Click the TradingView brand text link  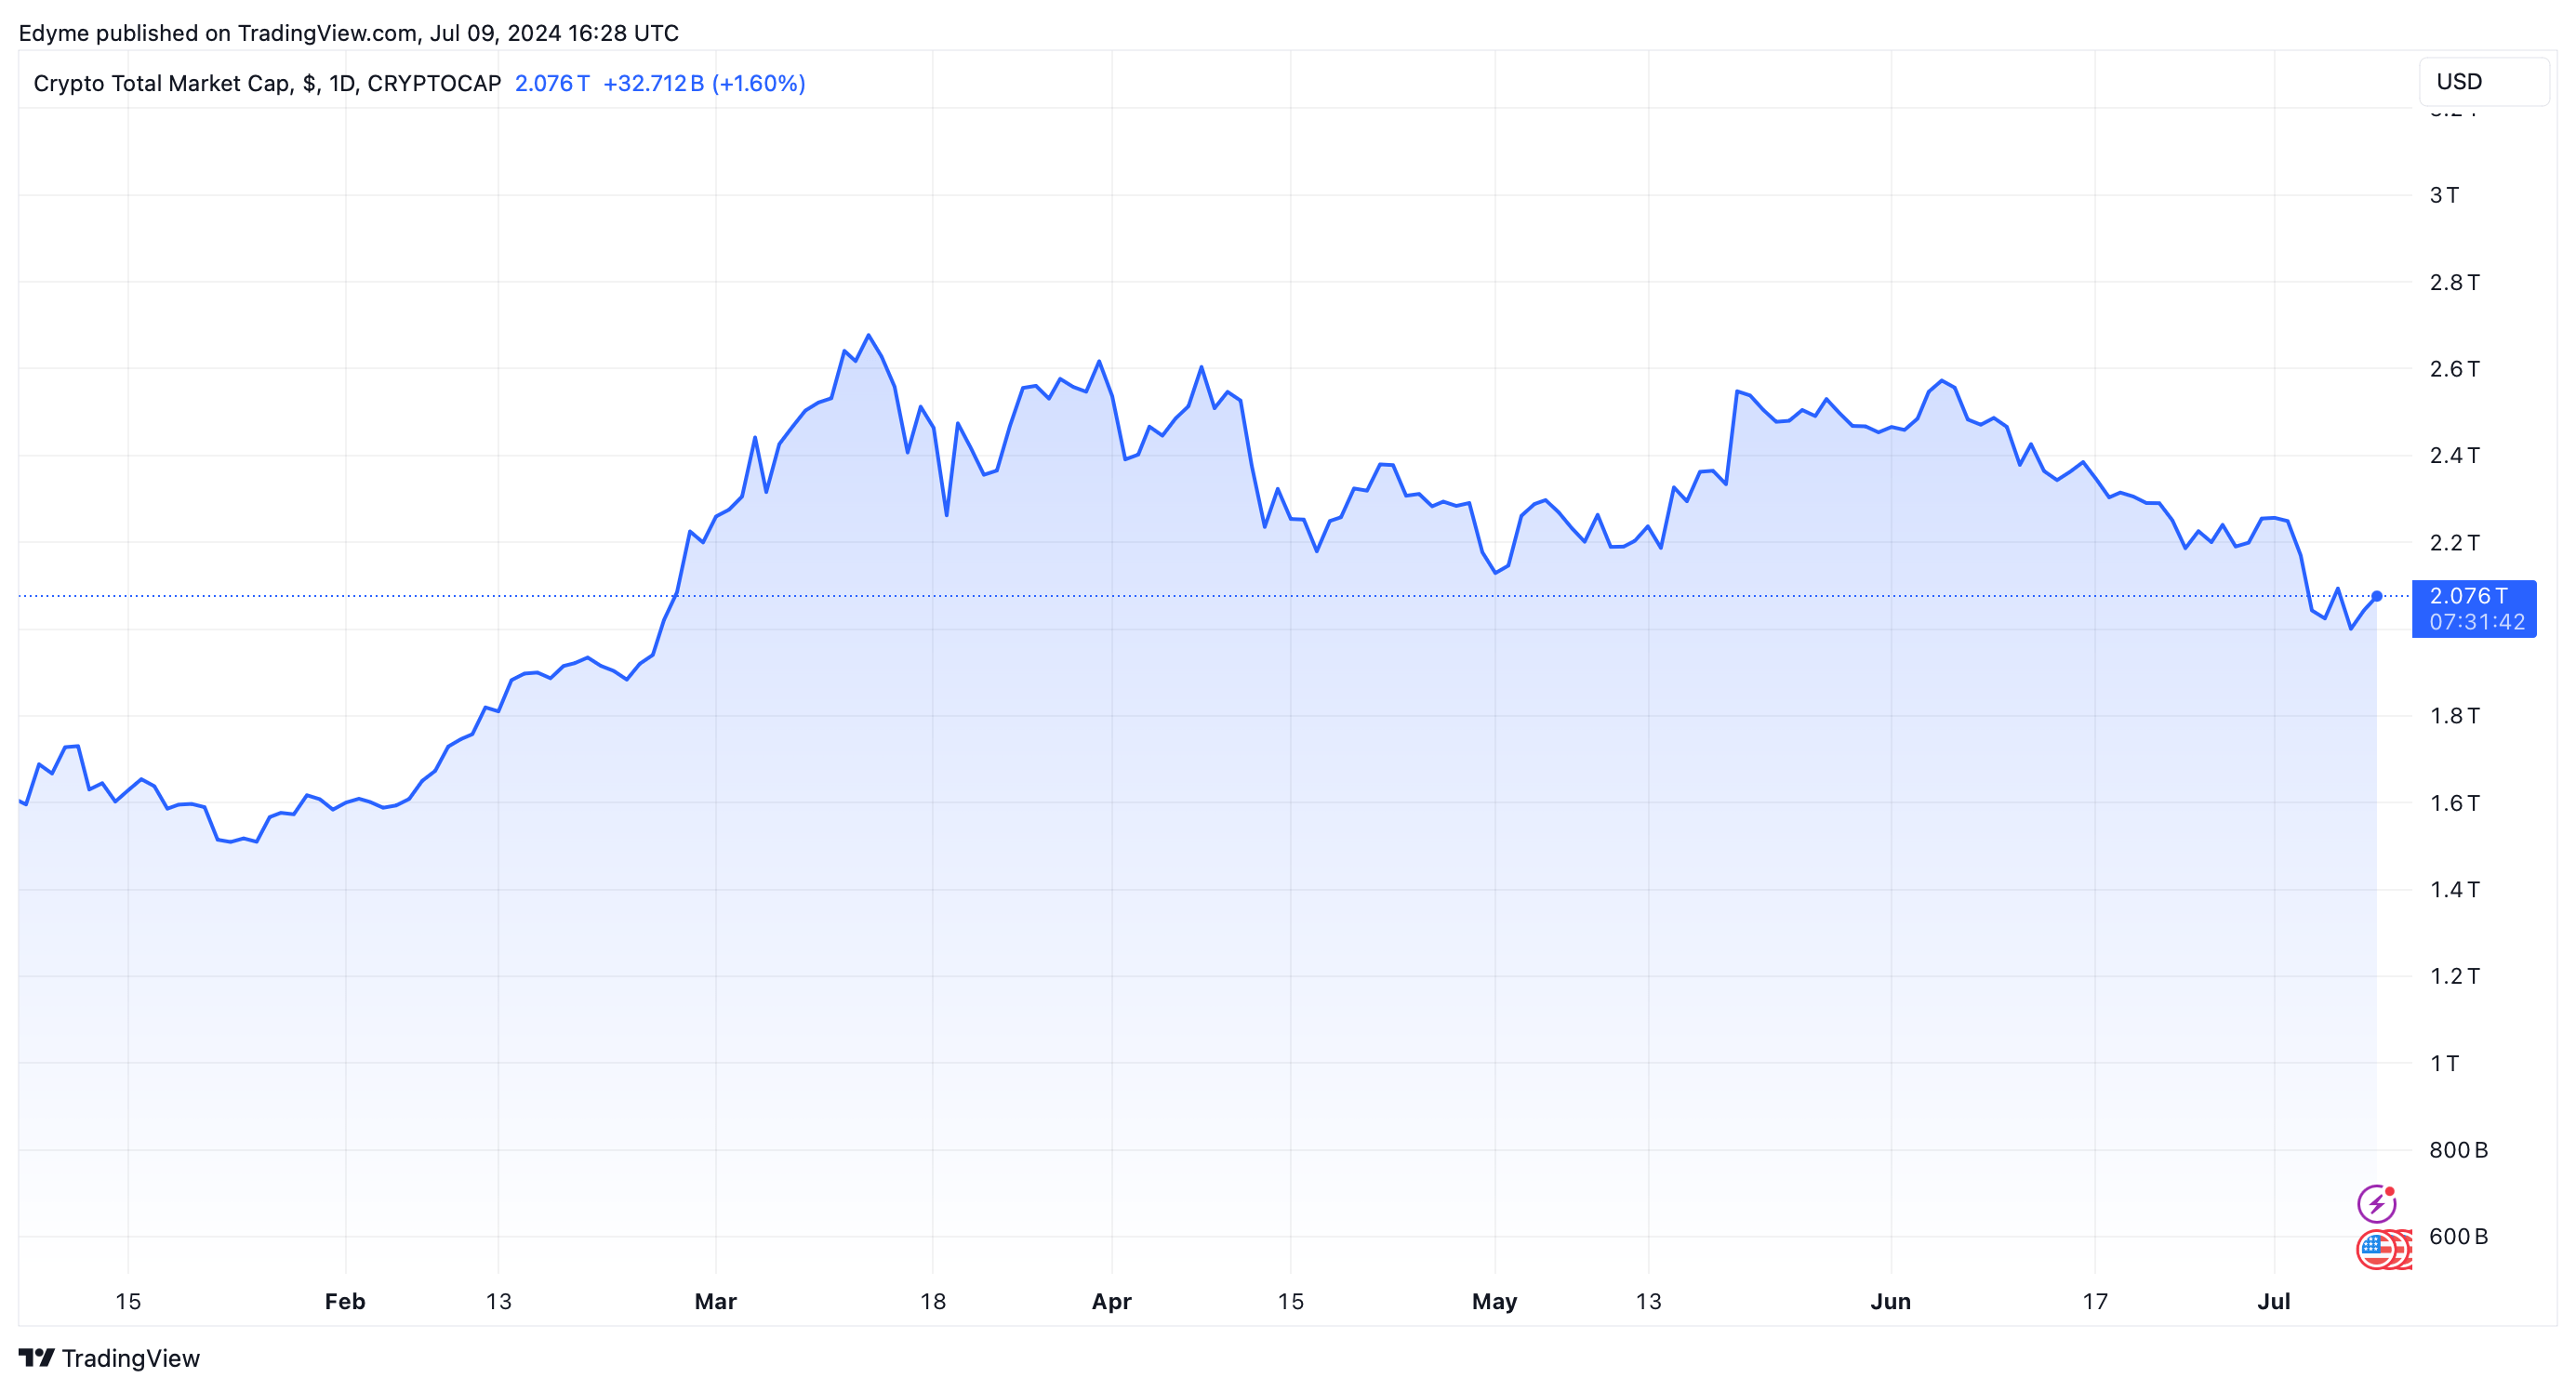tap(130, 1358)
